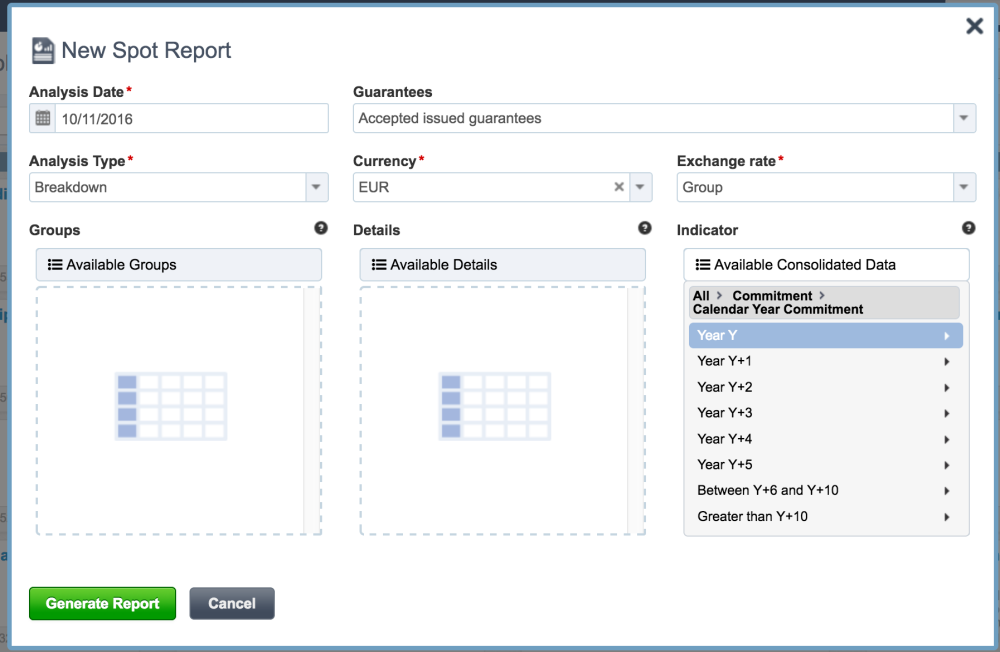Open the Available Groups list

(179, 265)
